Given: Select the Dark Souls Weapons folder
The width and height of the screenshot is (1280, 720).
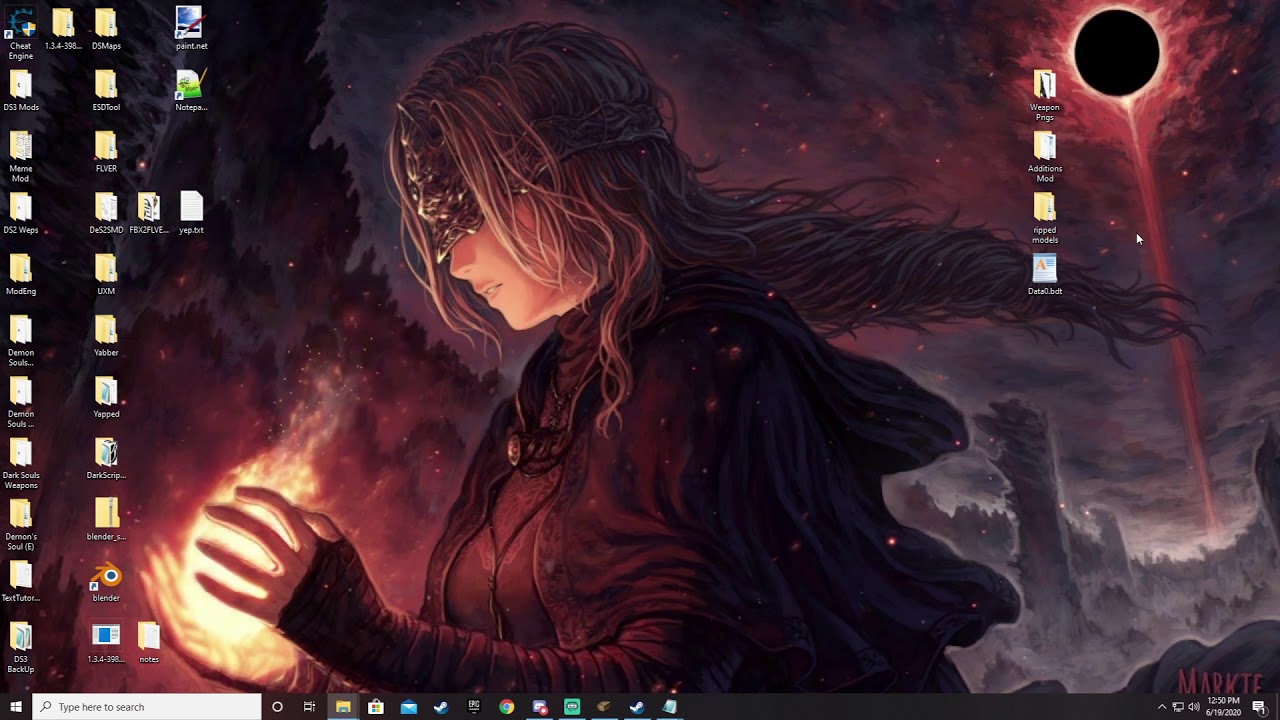Looking at the screenshot, I should pos(21,464).
